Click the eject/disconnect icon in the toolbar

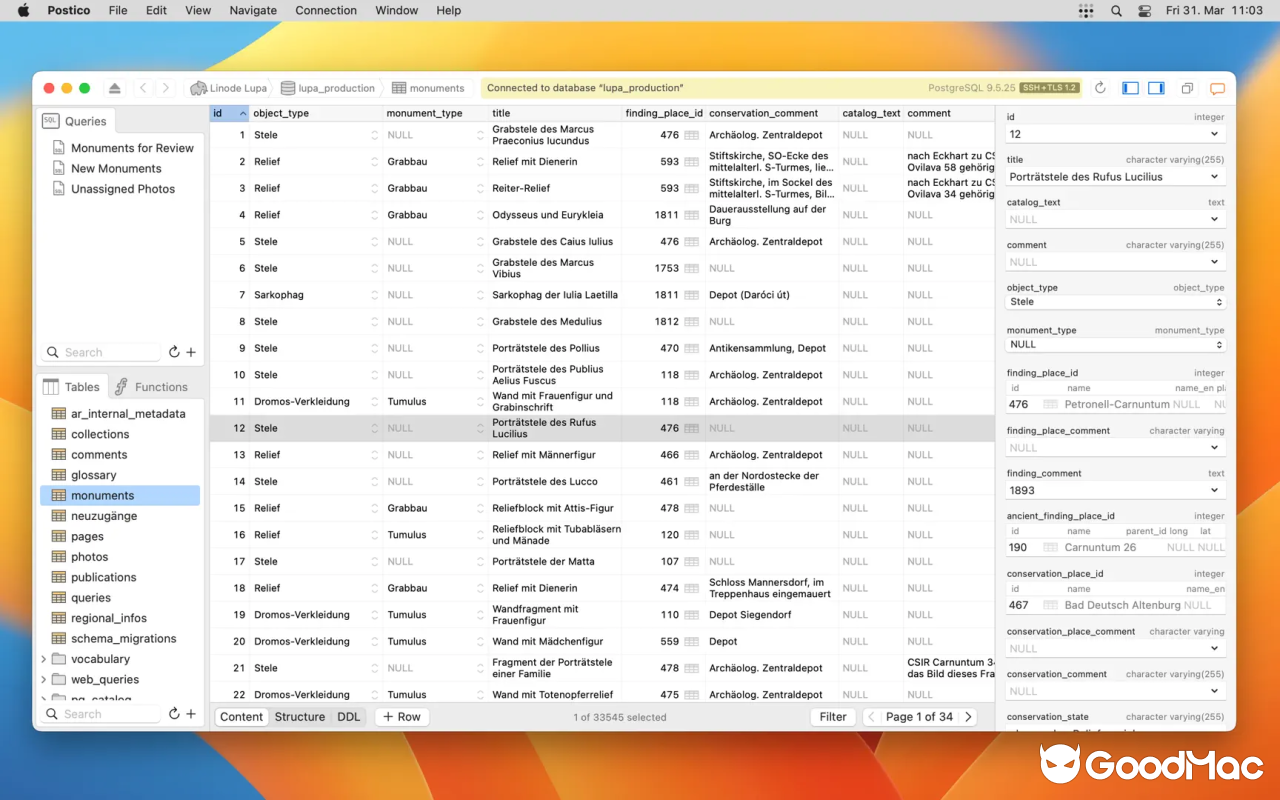[x=114, y=87]
